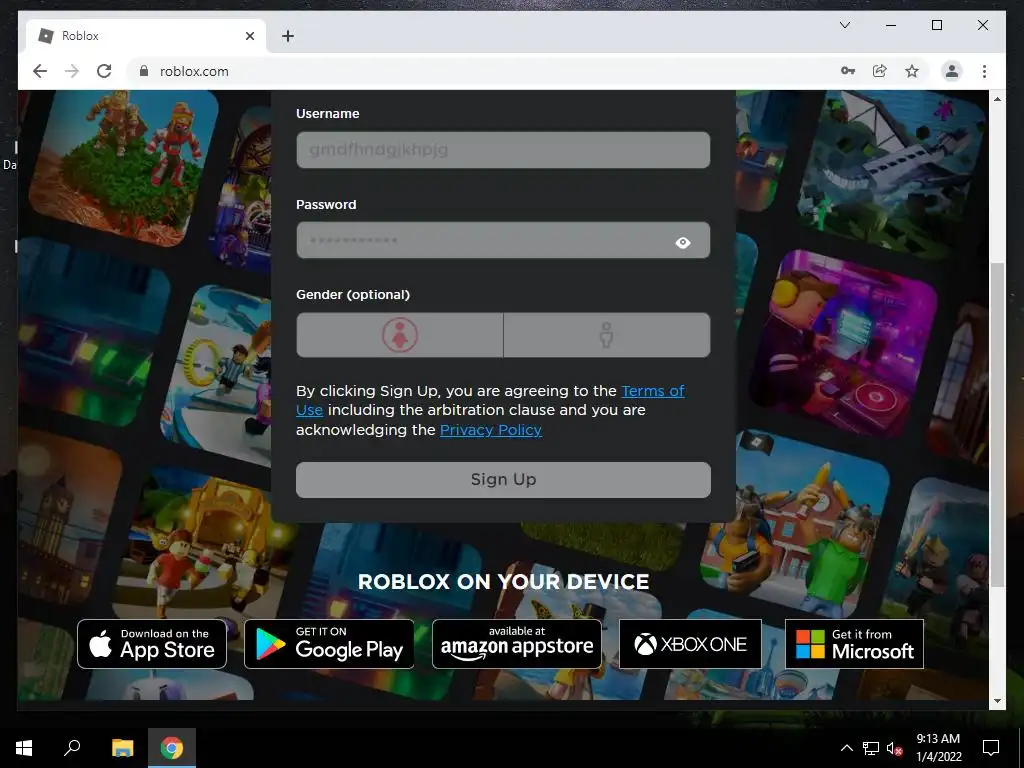Image resolution: width=1024 pixels, height=768 pixels.
Task: Minimize the Chrome window
Action: [x=891, y=25]
